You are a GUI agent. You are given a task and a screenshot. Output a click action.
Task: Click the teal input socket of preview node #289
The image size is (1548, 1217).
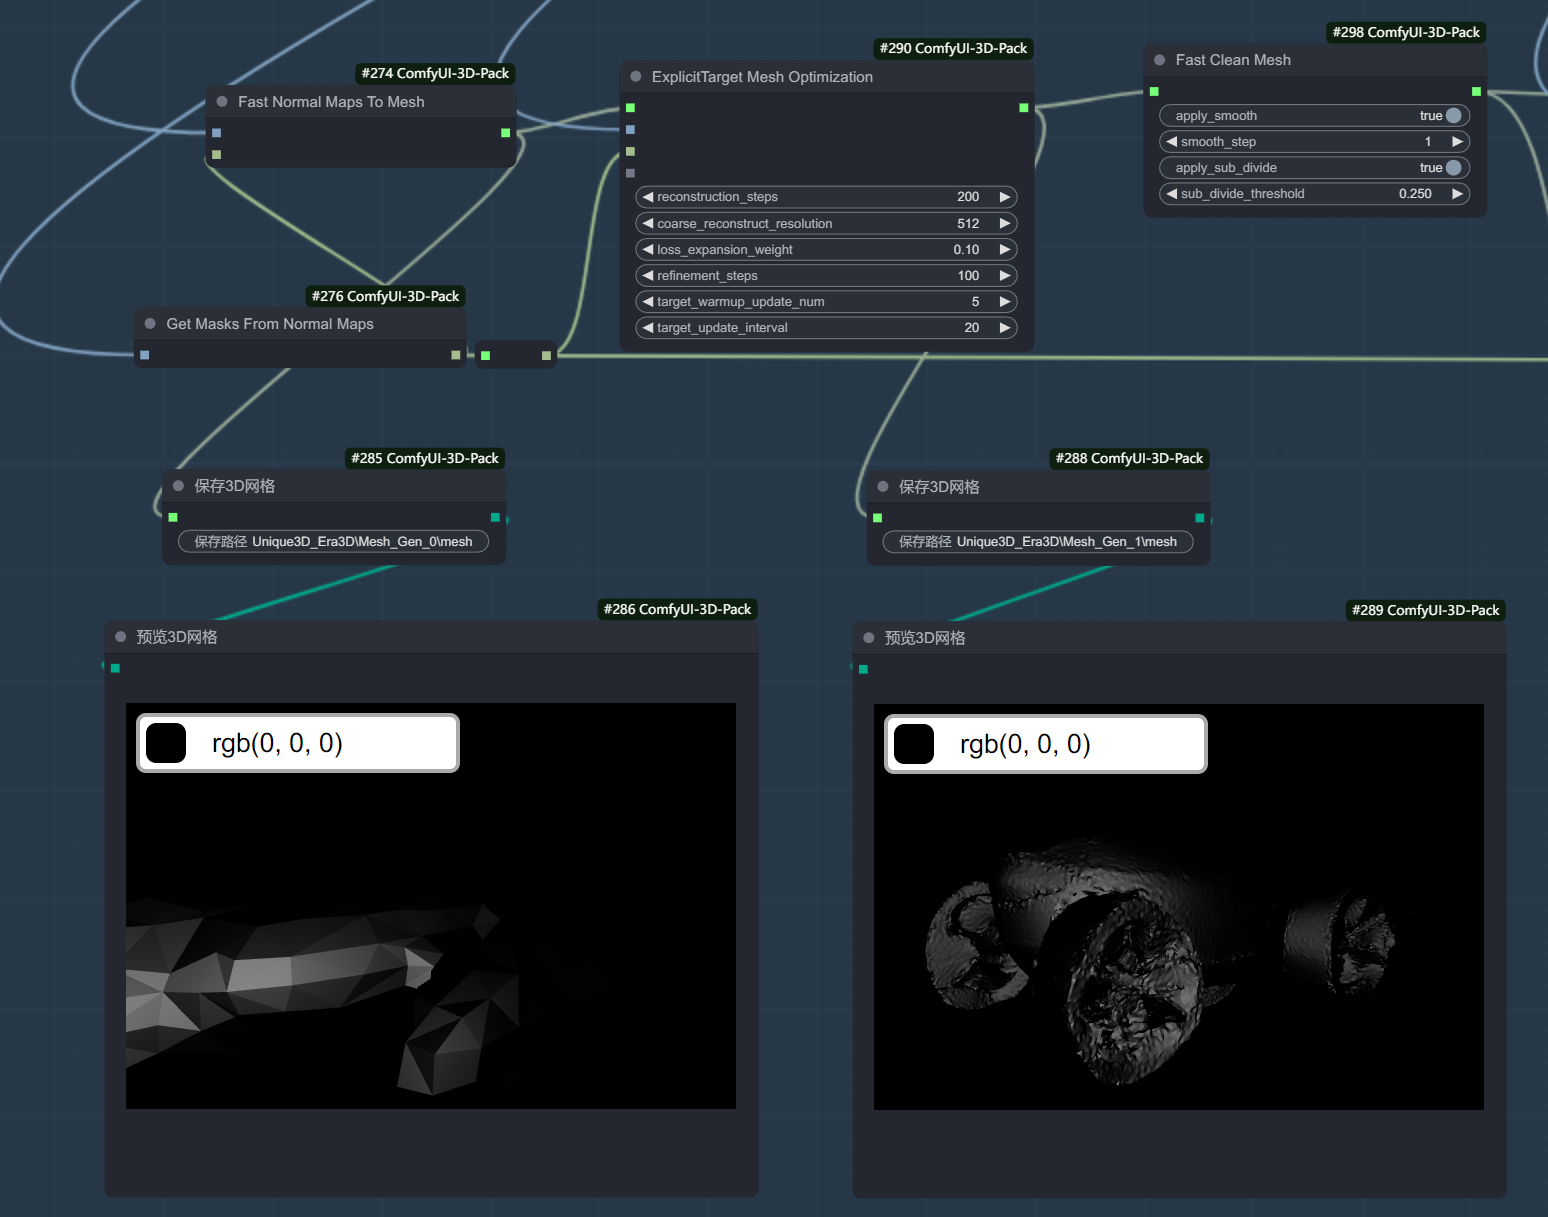tap(863, 669)
